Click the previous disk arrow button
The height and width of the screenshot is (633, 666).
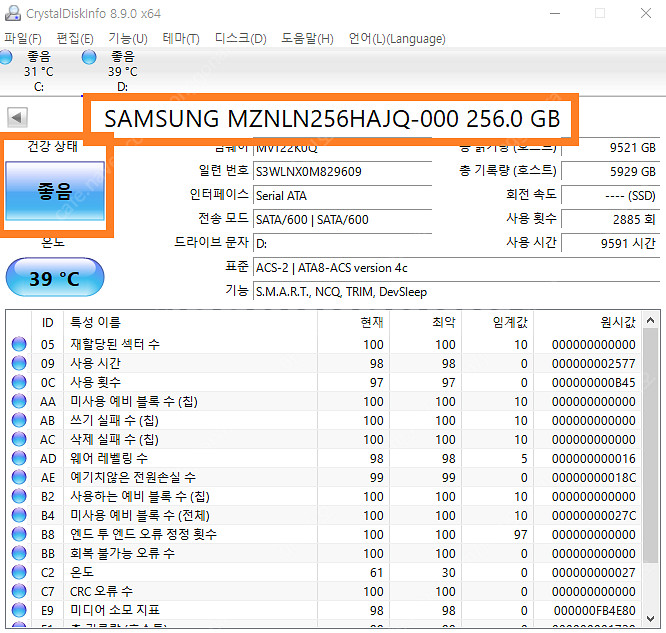(x=17, y=118)
